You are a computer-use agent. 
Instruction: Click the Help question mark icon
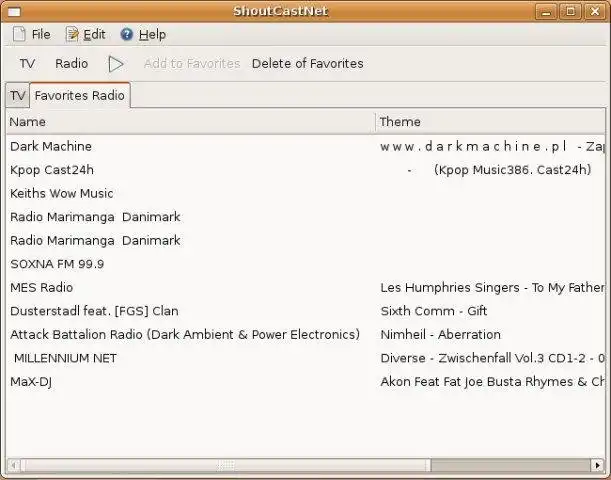coord(127,34)
